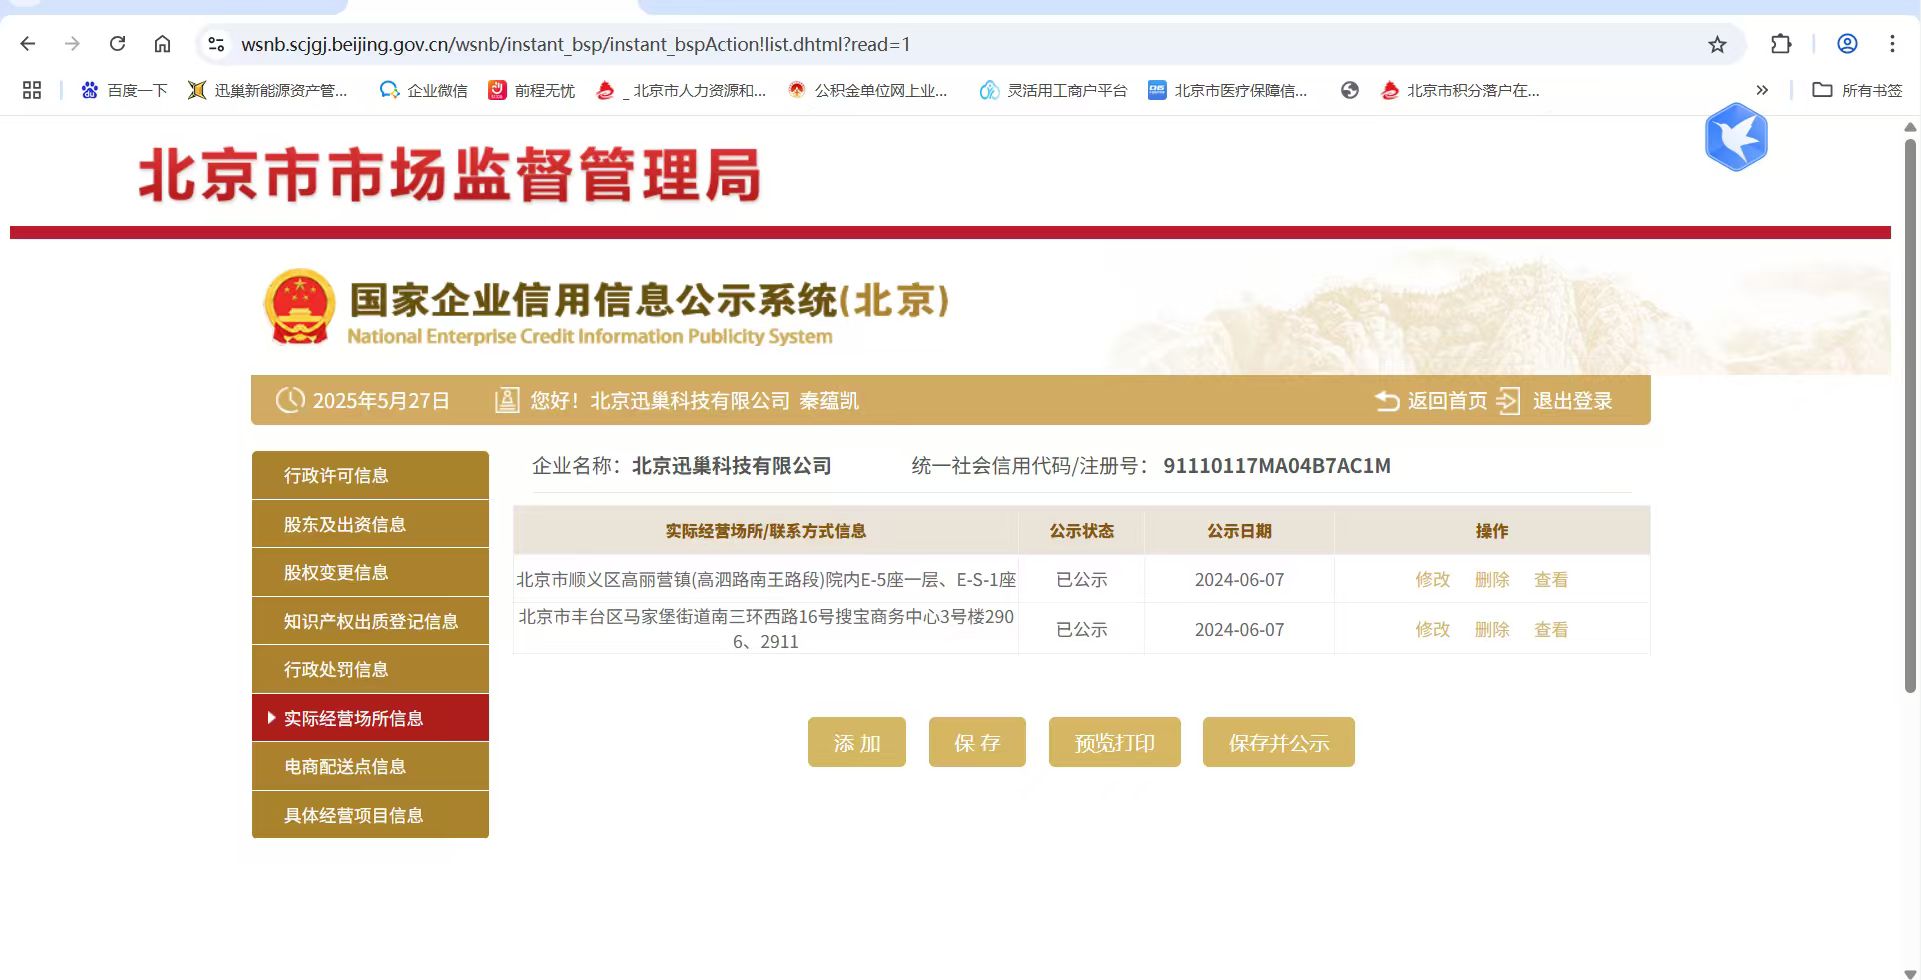Open the 北京市人力资源和 bookmark

(681, 90)
